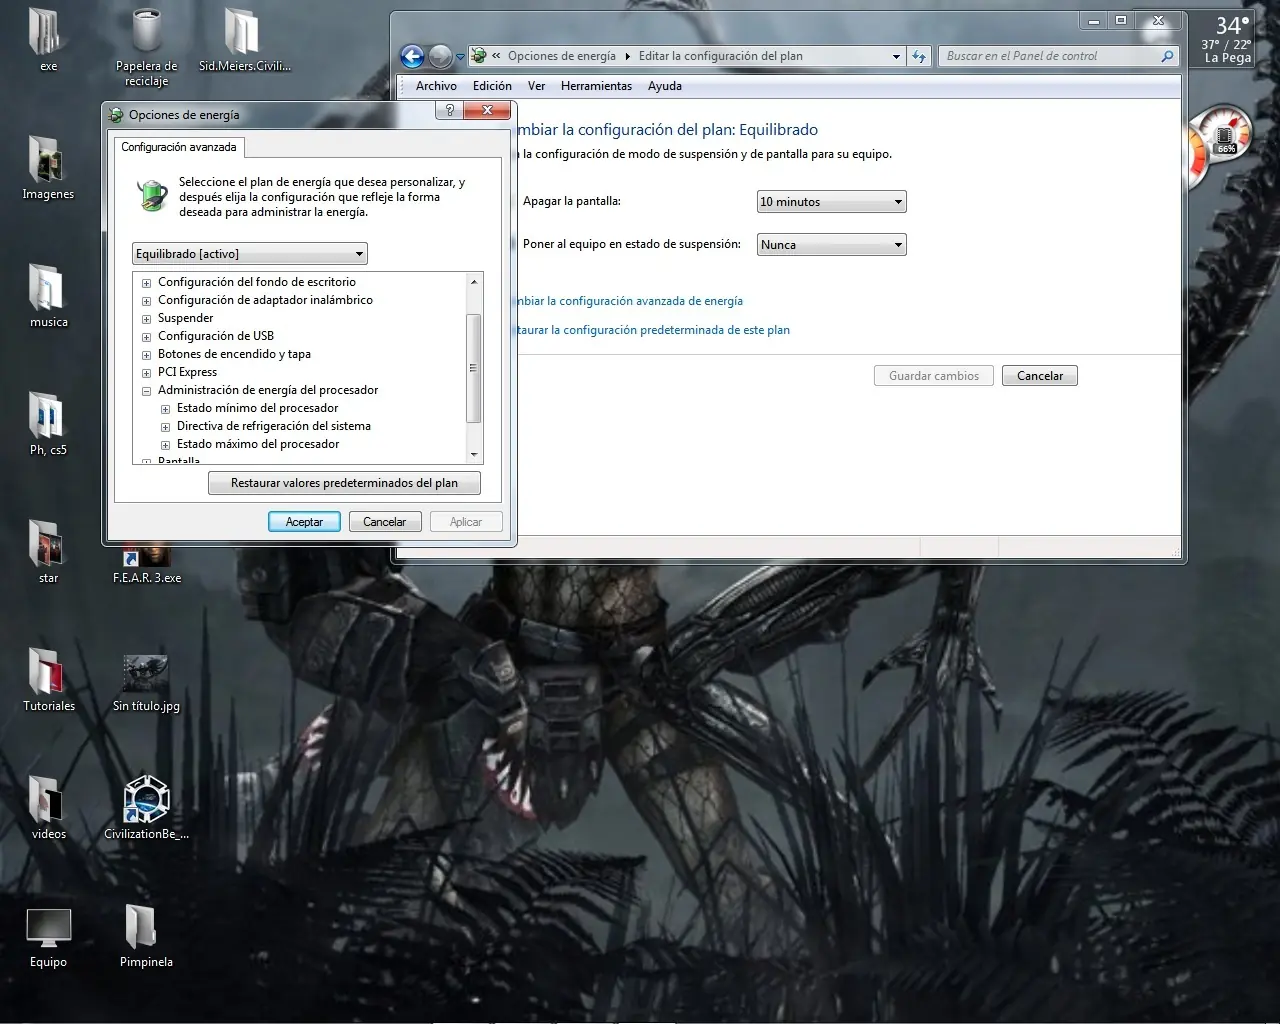Open the Edición menu
Image resolution: width=1280 pixels, height=1024 pixels.
[x=492, y=86]
